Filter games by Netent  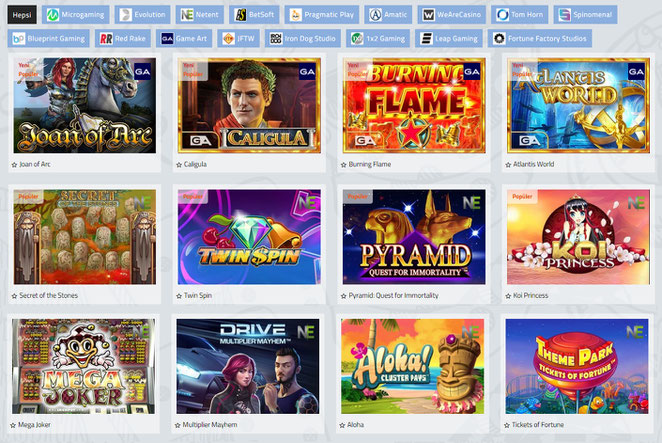(200, 15)
